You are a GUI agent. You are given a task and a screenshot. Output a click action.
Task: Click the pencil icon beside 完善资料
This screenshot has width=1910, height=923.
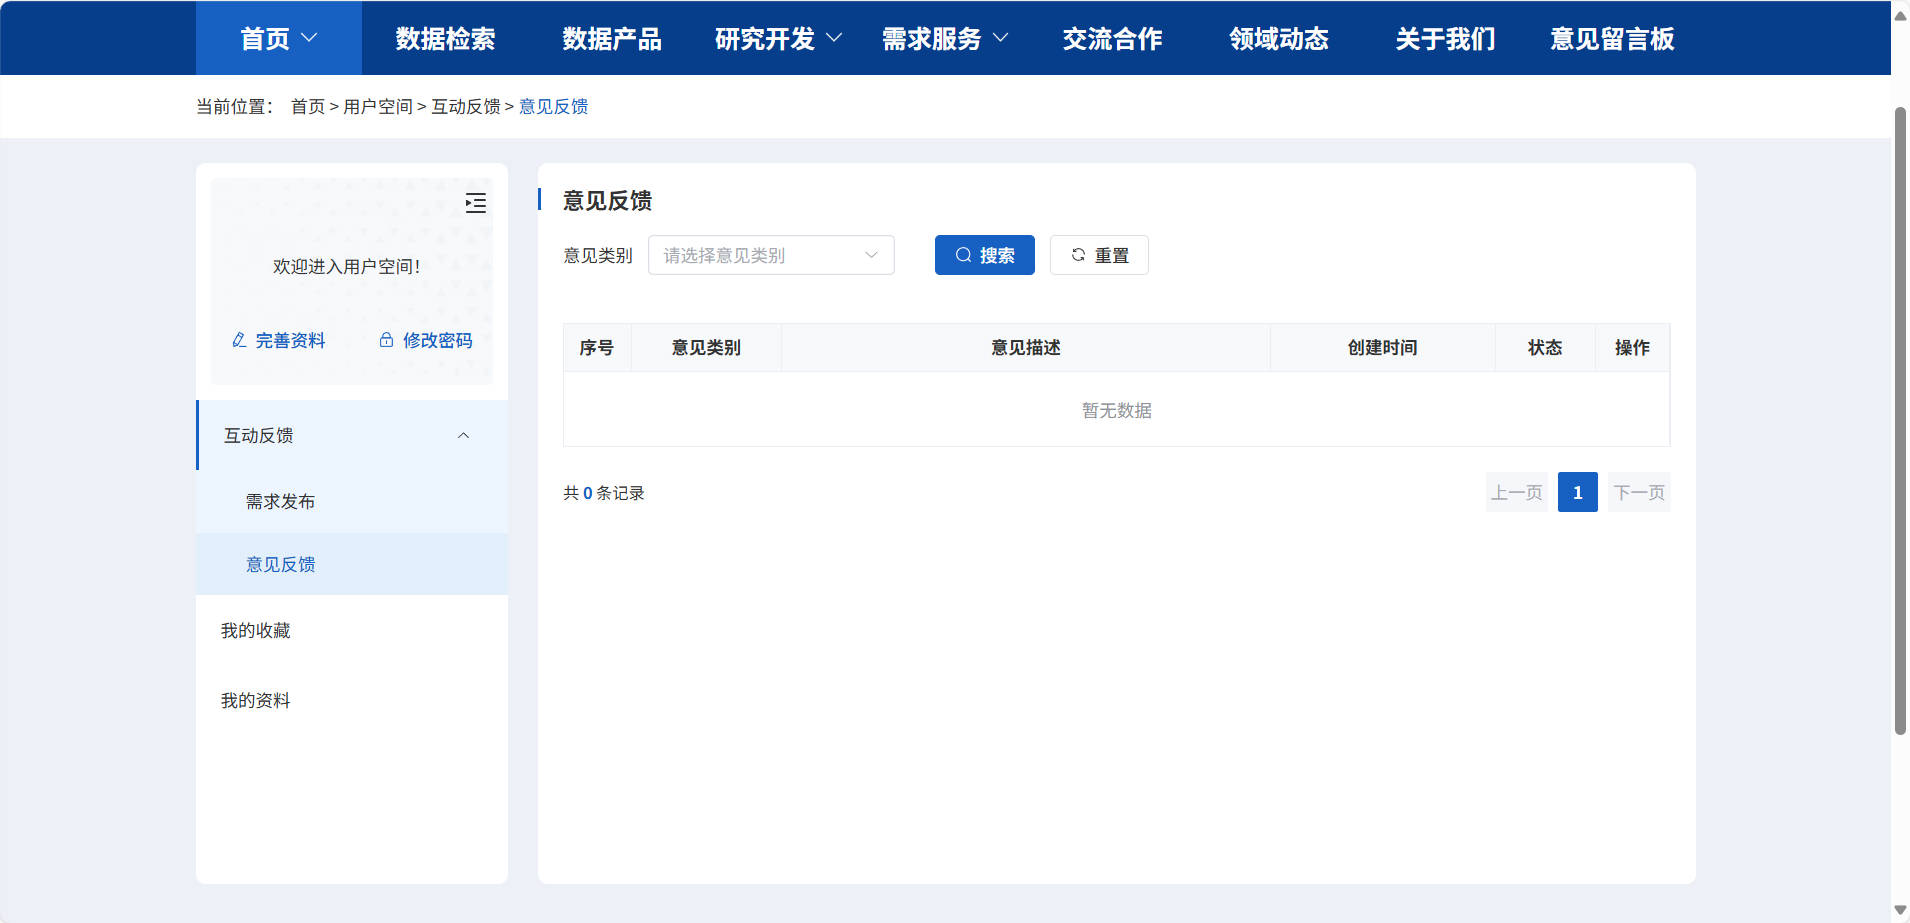coord(238,340)
